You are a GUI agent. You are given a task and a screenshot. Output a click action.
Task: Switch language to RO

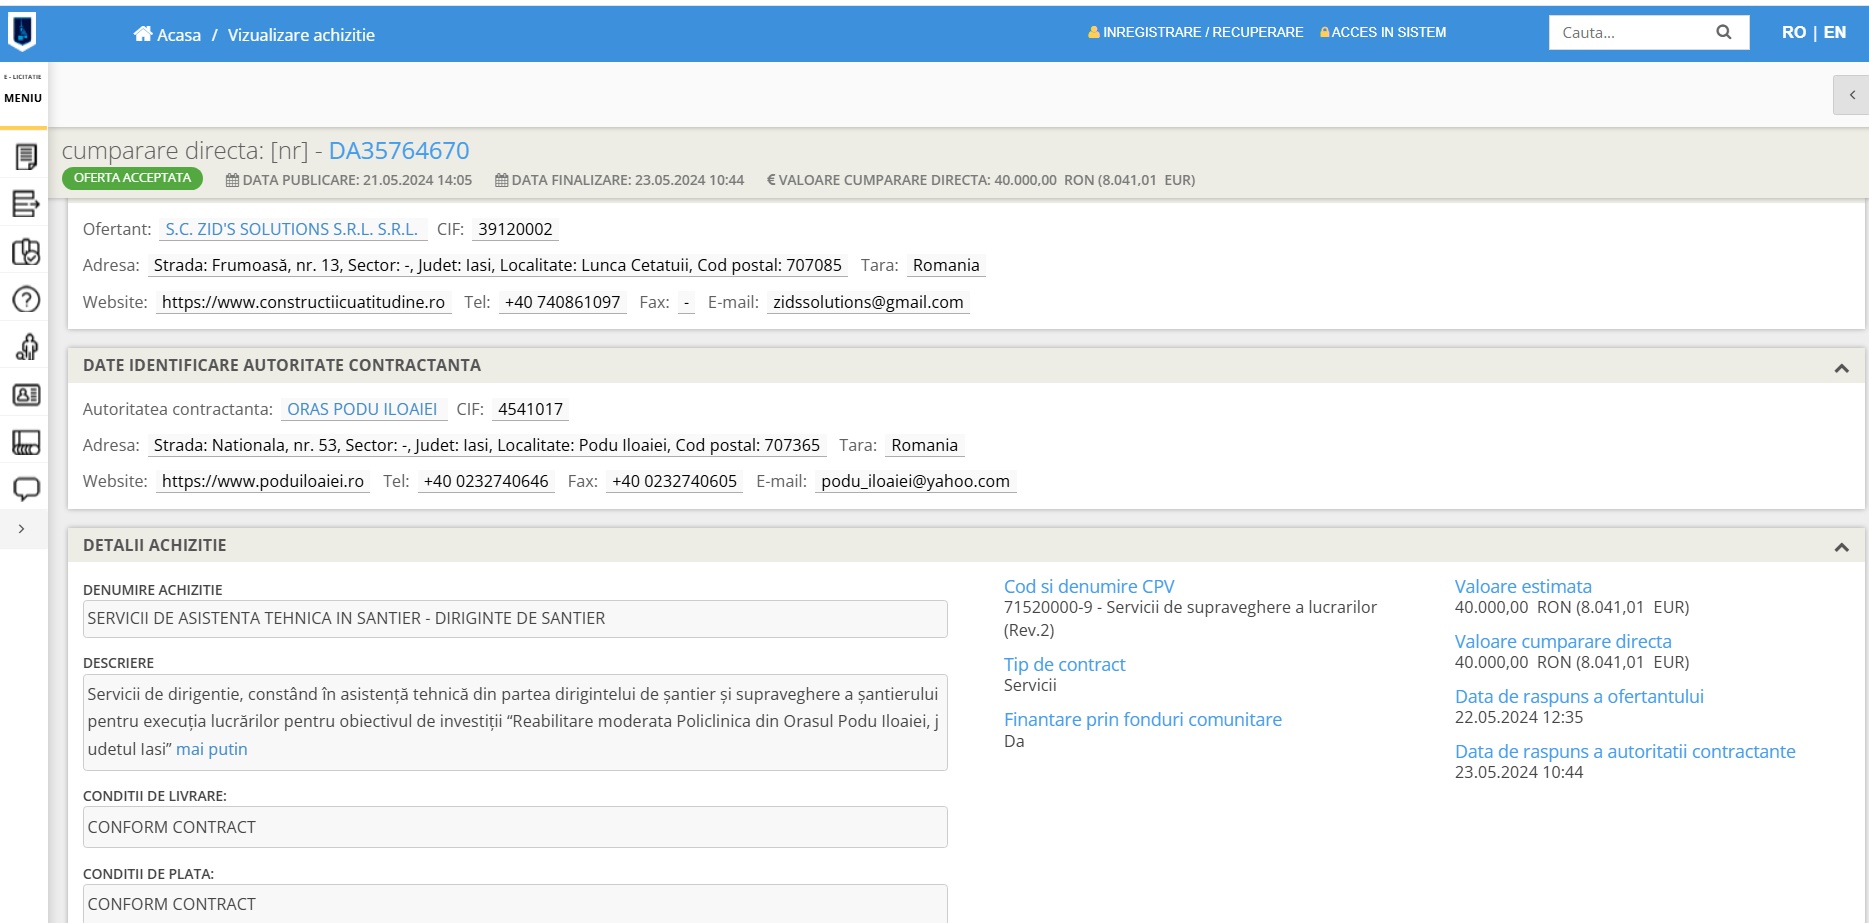pos(1793,32)
